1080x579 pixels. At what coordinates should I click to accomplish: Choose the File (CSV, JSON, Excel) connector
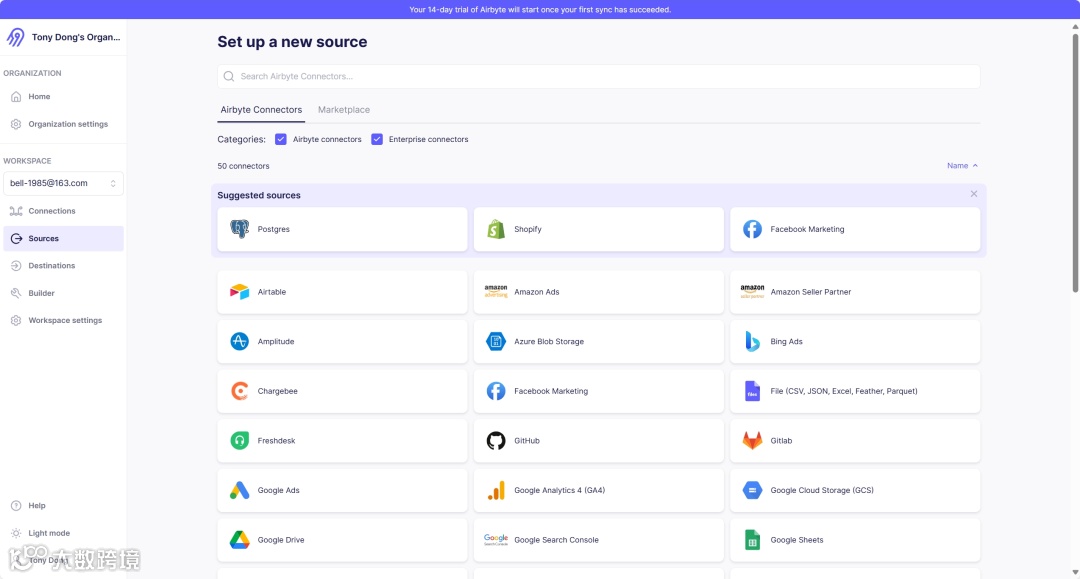pos(855,391)
